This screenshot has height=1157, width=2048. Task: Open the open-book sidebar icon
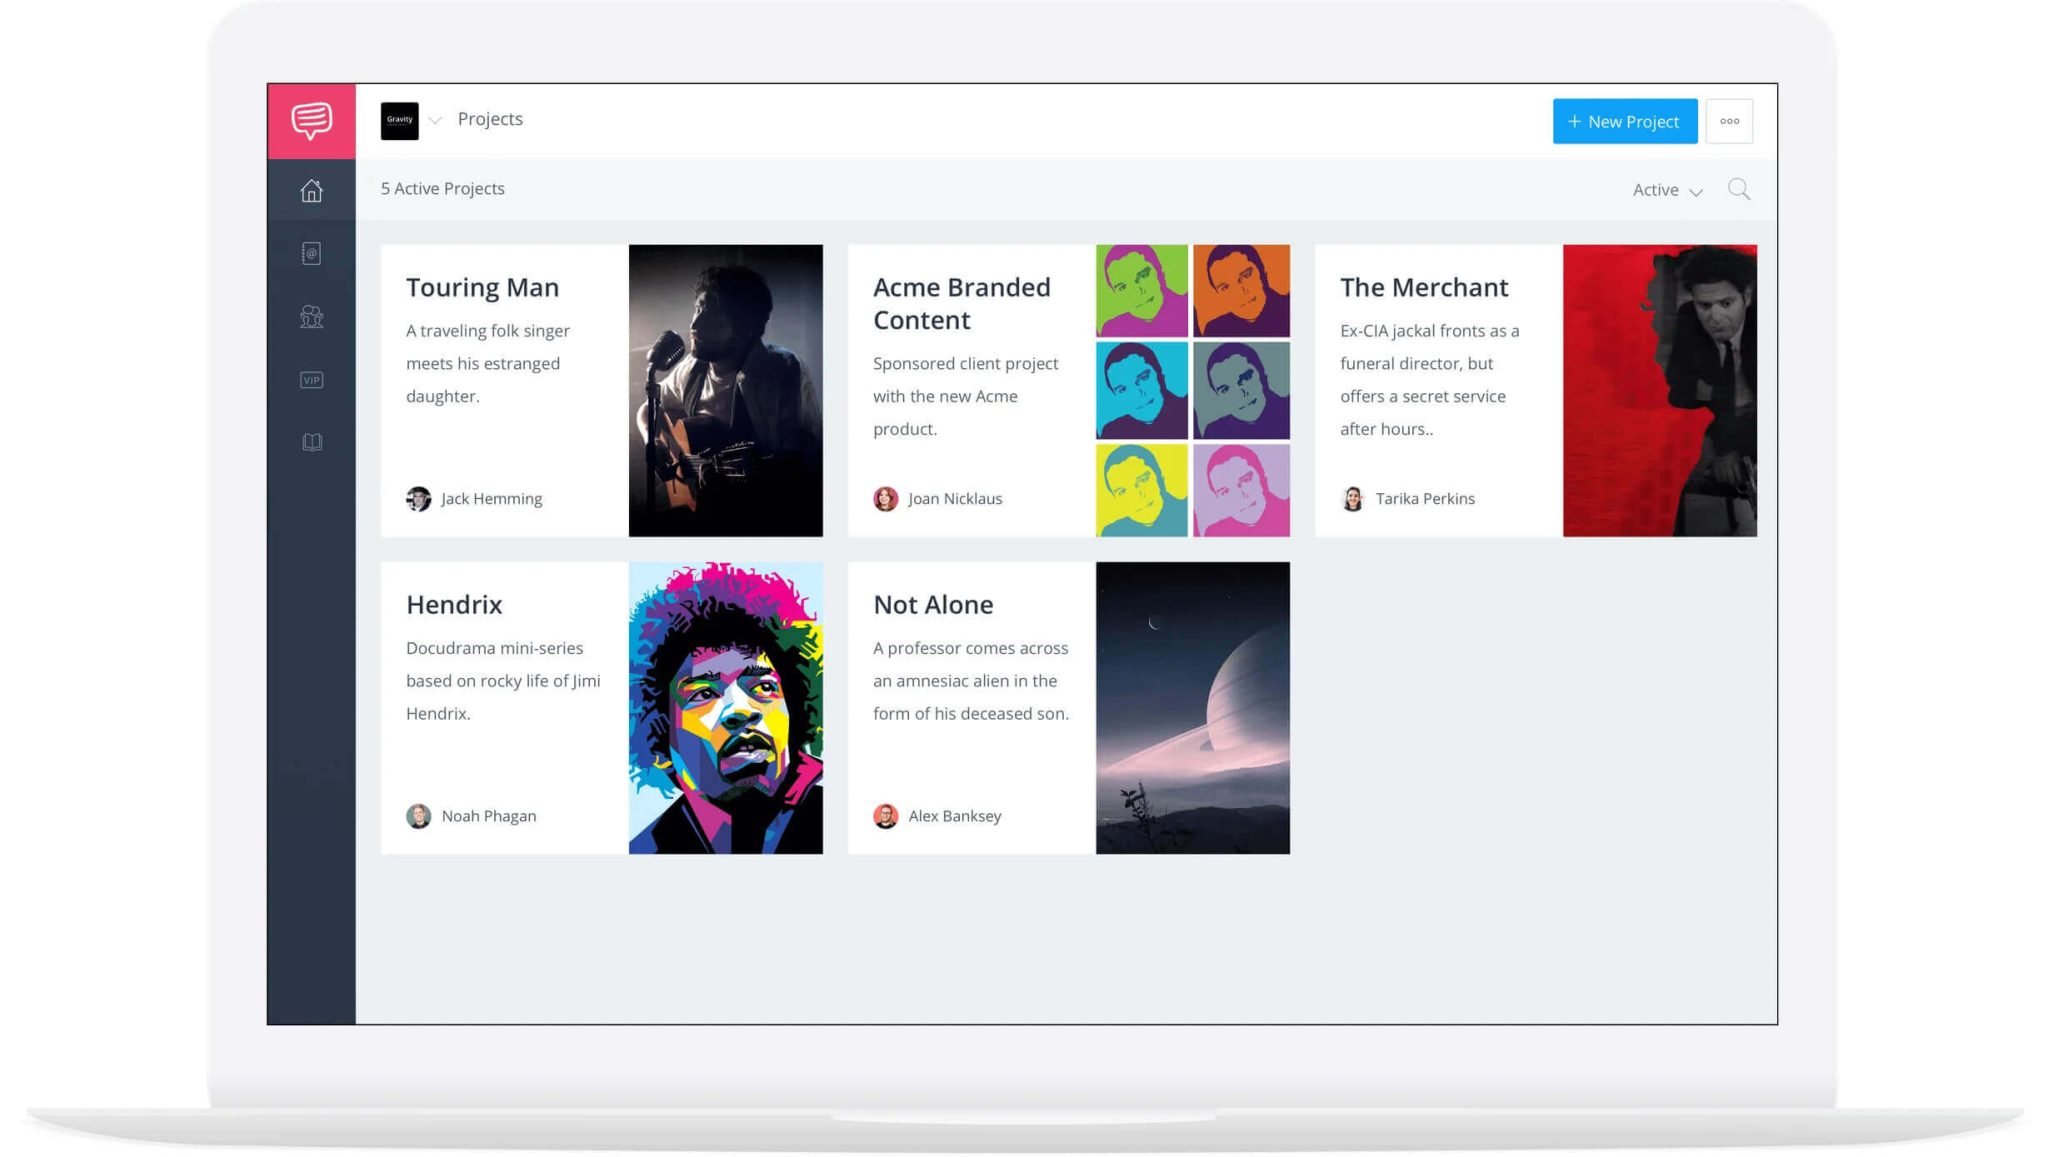click(x=312, y=442)
